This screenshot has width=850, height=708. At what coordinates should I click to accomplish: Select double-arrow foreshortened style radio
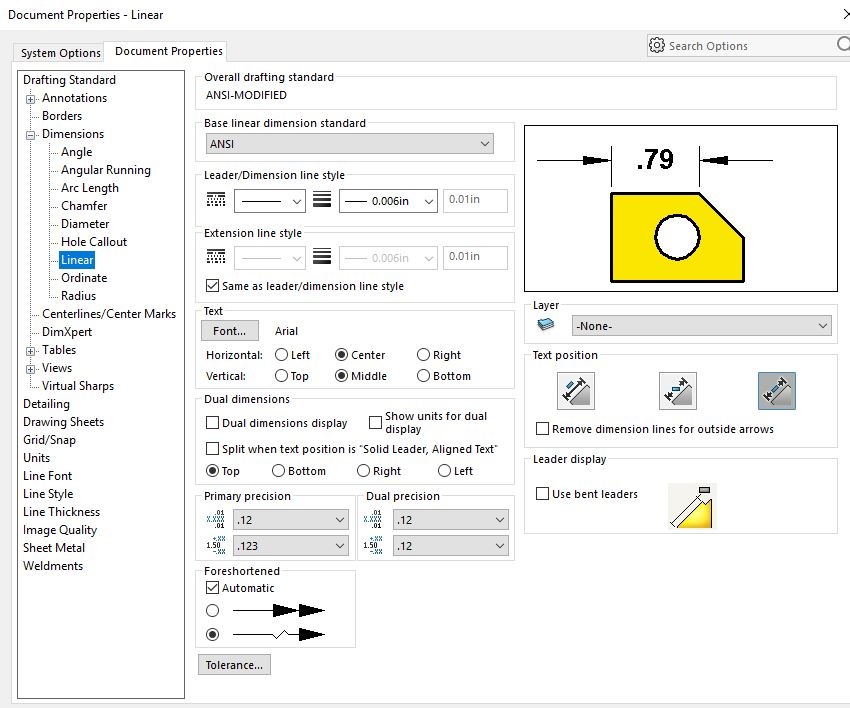[x=212, y=611]
